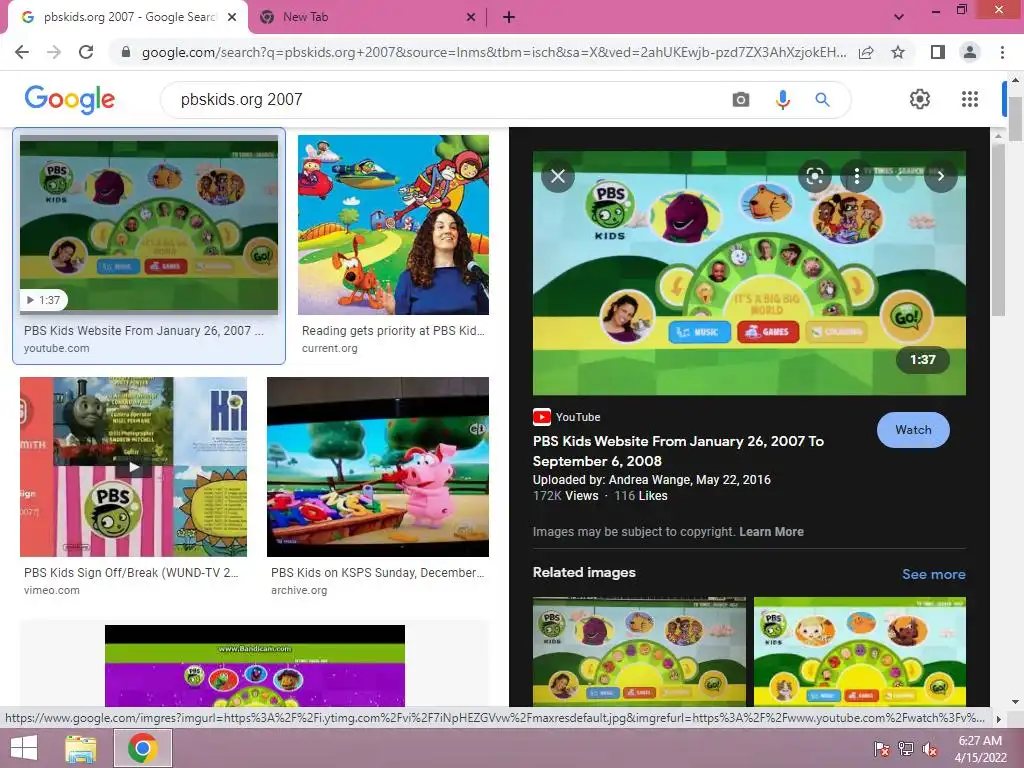Go back to the previous page
This screenshot has width=1024, height=768.
pos(22,52)
